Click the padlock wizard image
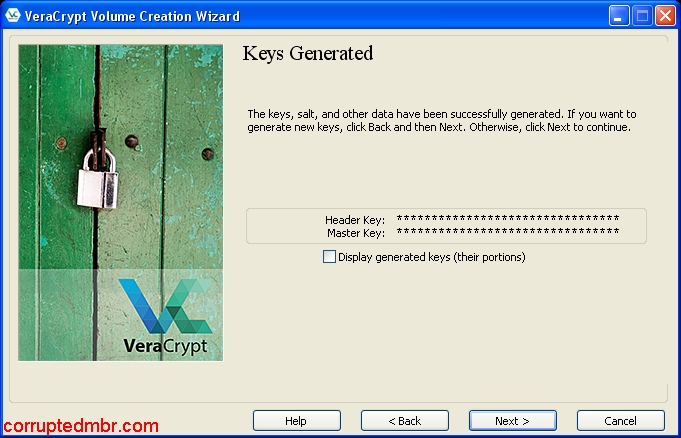Screen dimensions: 681x438 tap(121, 202)
